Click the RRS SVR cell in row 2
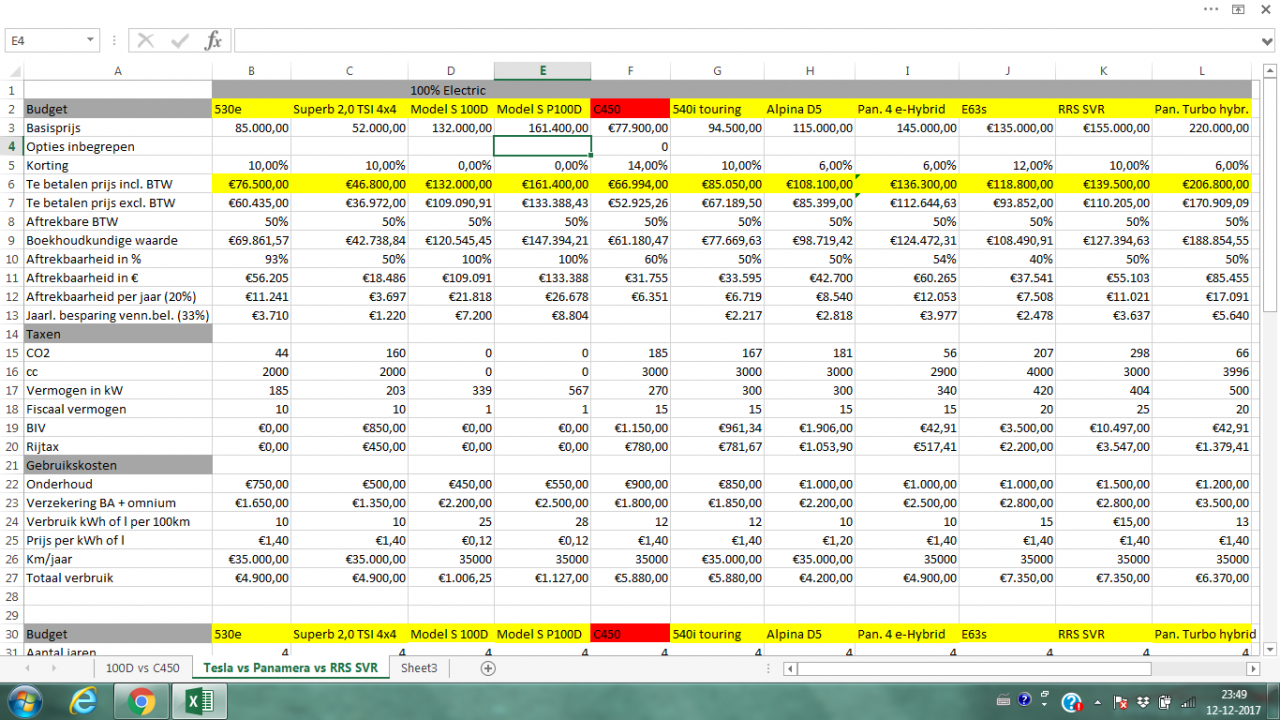The image size is (1280, 720). pos(1103,109)
